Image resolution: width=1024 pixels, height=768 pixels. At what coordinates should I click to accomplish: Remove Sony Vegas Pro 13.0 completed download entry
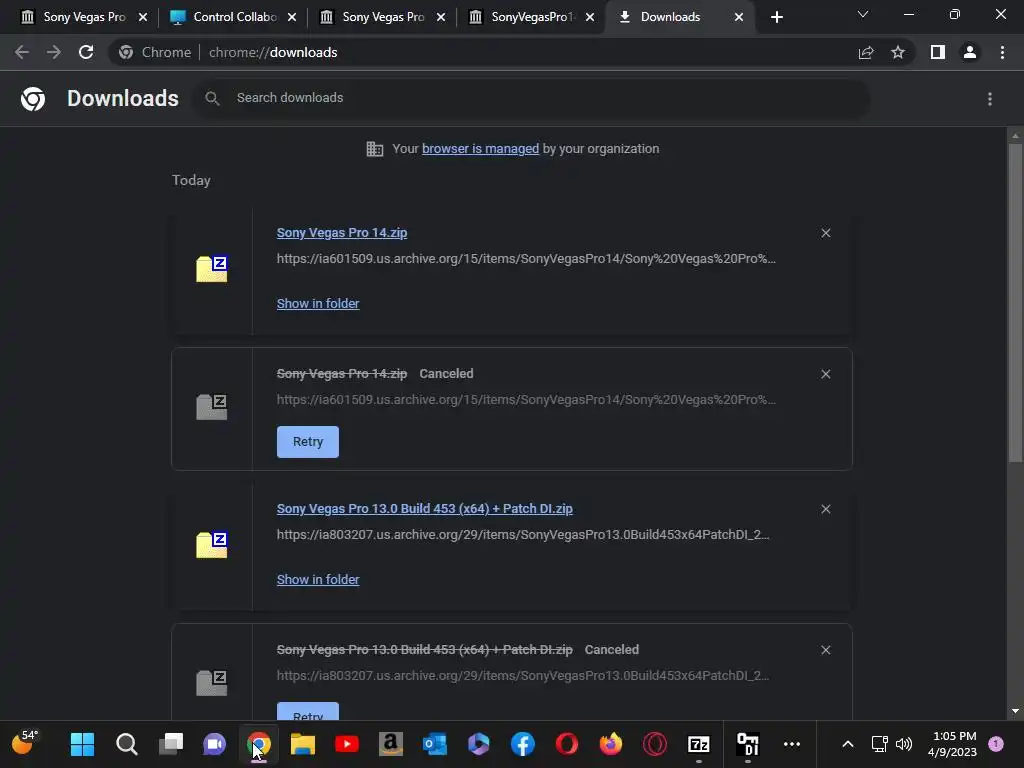(825, 509)
